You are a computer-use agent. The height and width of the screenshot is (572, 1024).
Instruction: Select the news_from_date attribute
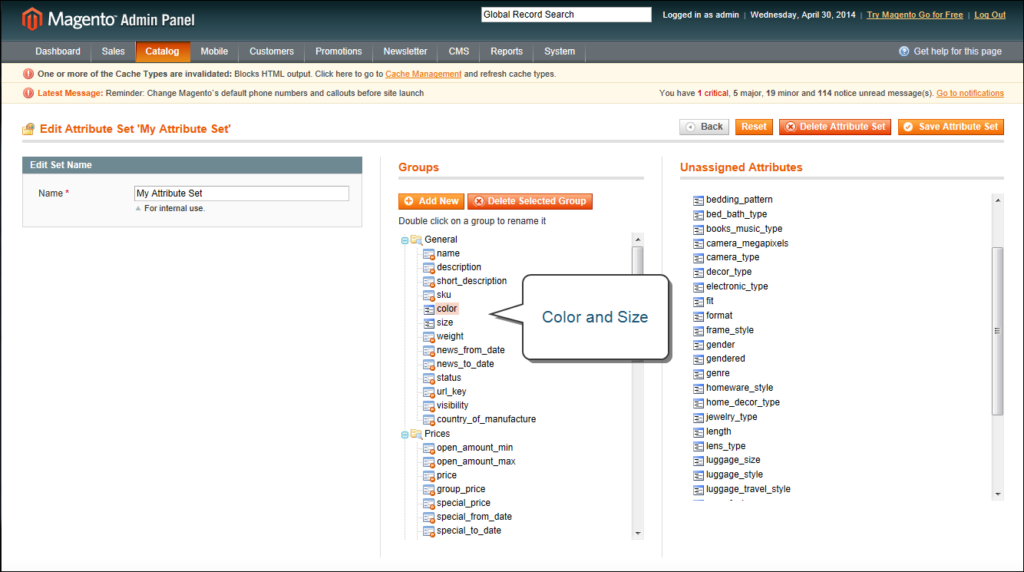pyautogui.click(x=470, y=350)
